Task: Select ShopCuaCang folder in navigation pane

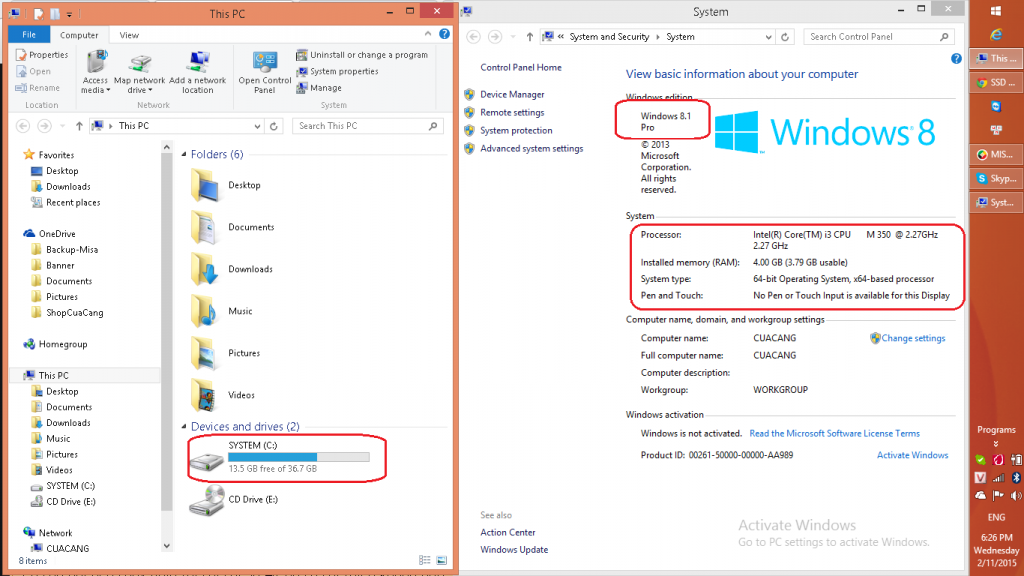Action: pyautogui.click(x=67, y=313)
